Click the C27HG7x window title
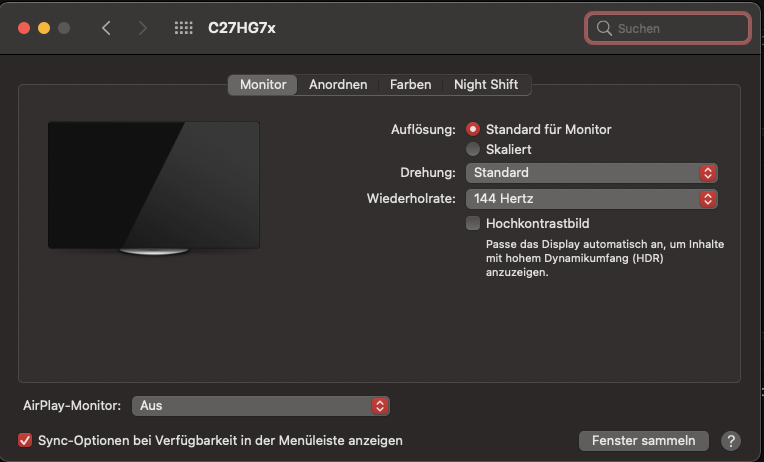The width and height of the screenshot is (764, 462). tap(242, 28)
